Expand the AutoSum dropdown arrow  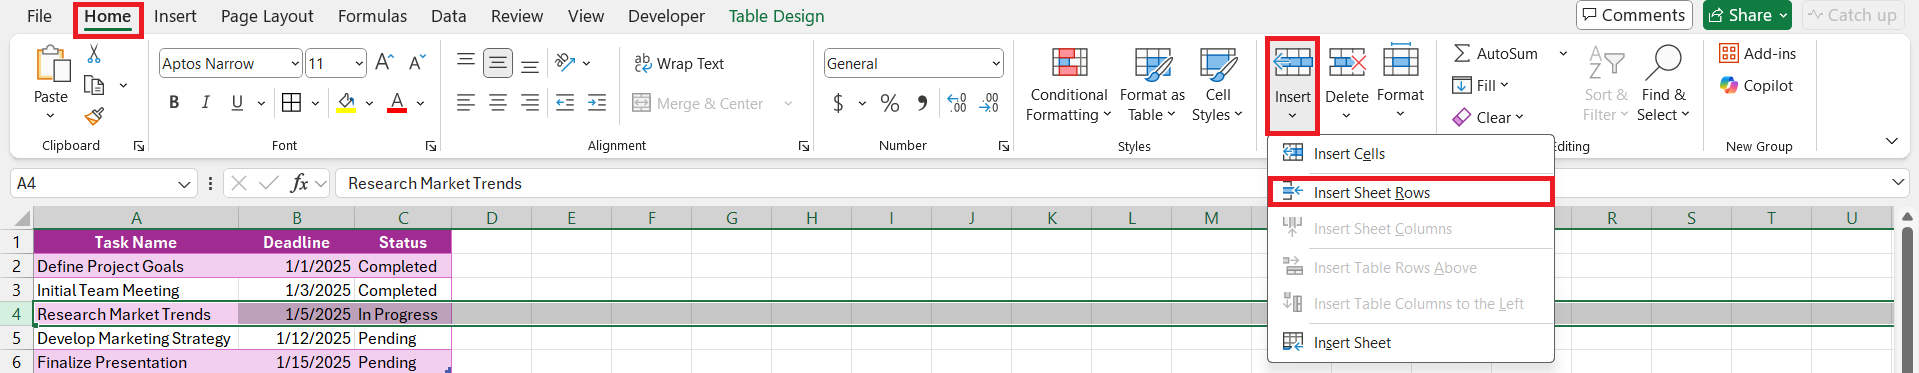click(x=1563, y=53)
